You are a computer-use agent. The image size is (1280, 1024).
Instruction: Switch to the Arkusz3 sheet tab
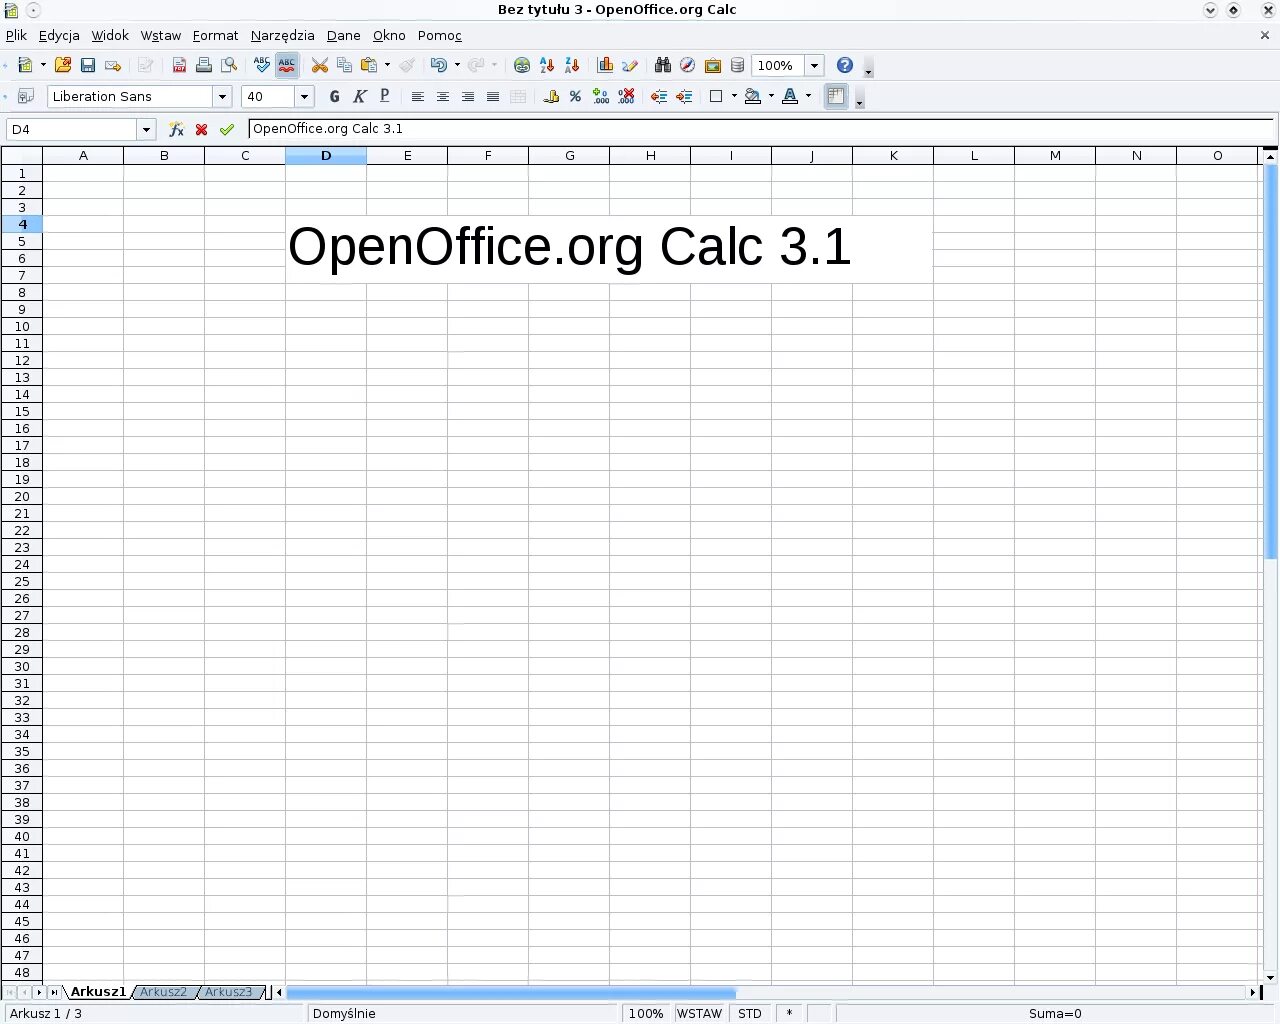[228, 992]
